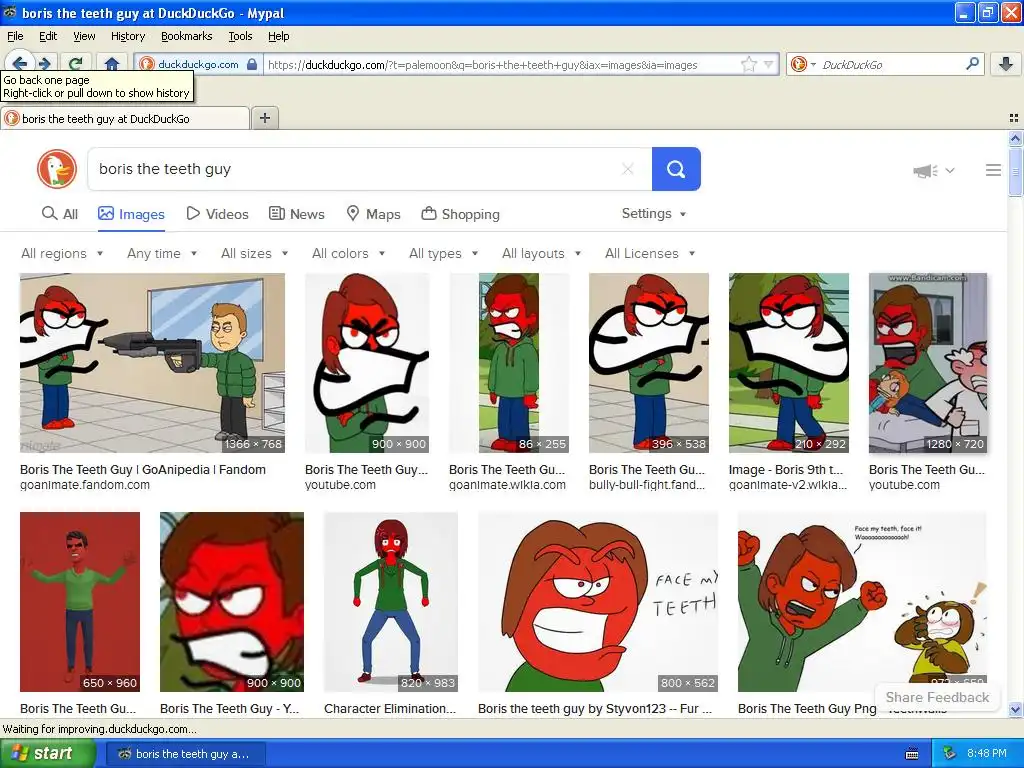Open the 396 × 538 image thumbnail
This screenshot has width=1024, height=768.
[x=648, y=363]
